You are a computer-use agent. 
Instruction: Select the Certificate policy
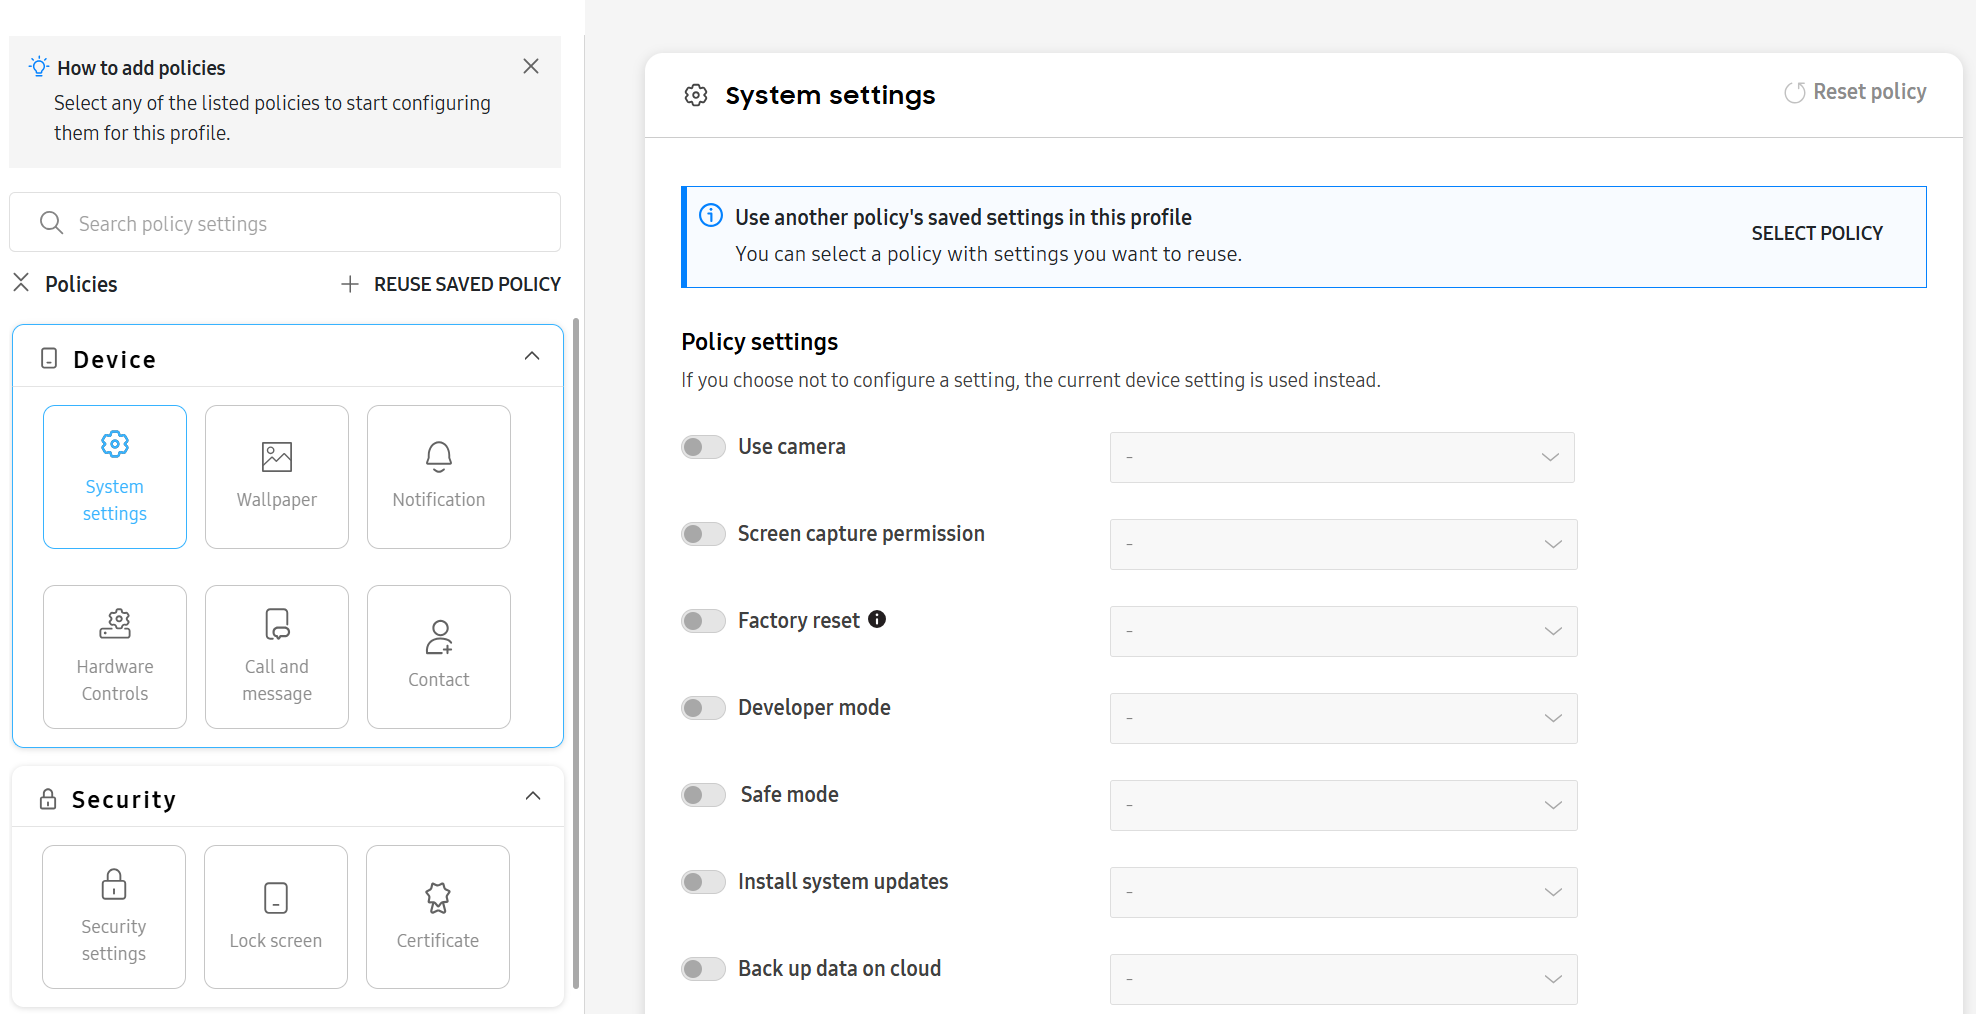click(x=437, y=916)
